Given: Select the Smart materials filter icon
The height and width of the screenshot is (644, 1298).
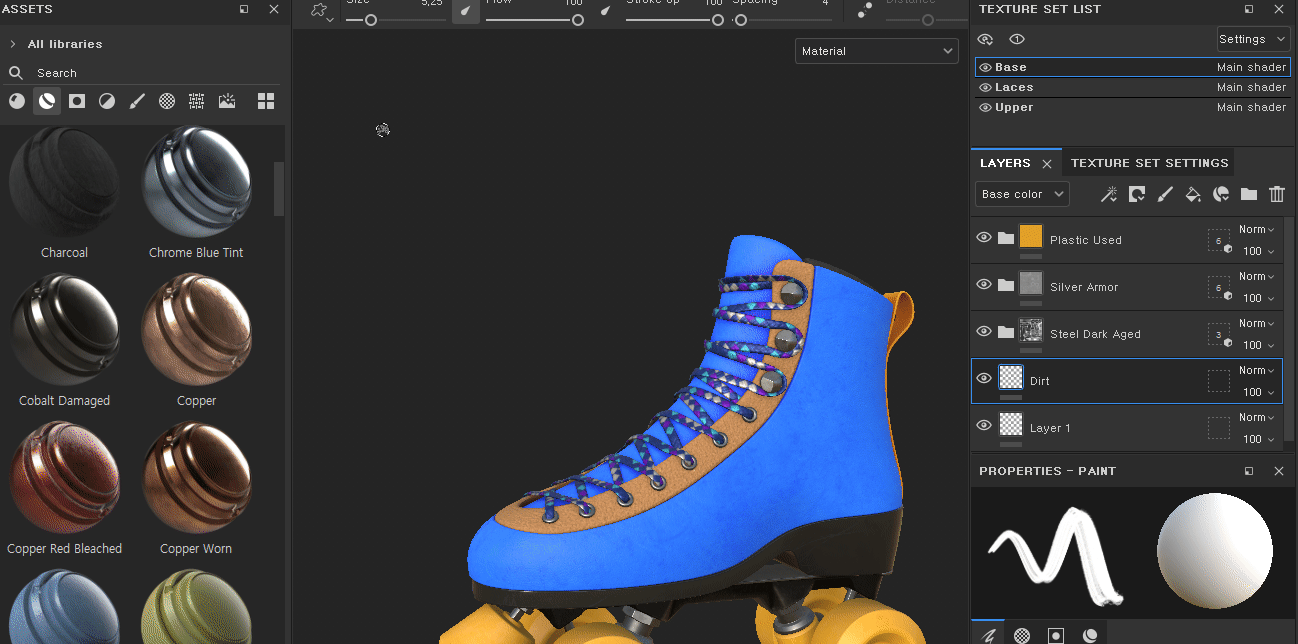Looking at the screenshot, I should pos(47,101).
